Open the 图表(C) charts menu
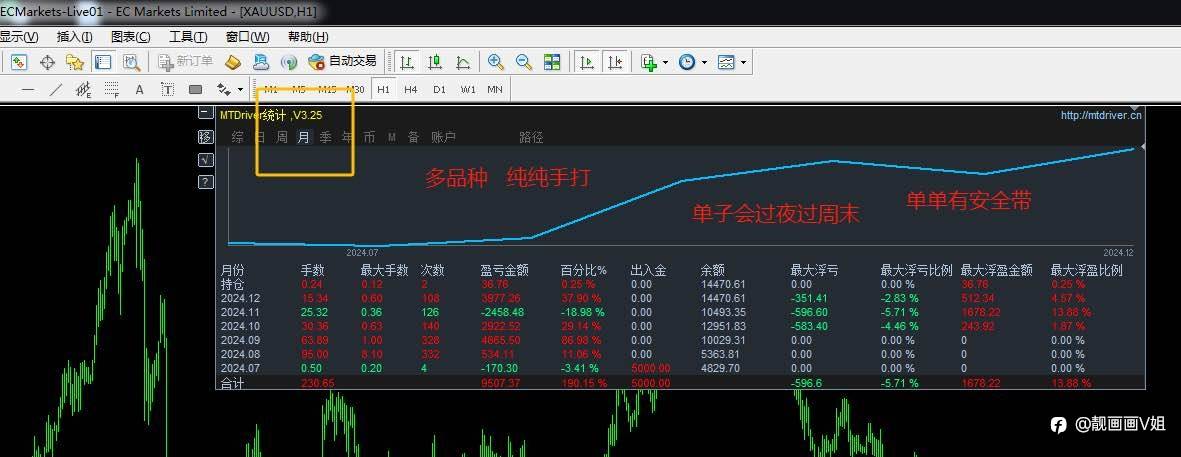The image size is (1181, 457). (130, 37)
